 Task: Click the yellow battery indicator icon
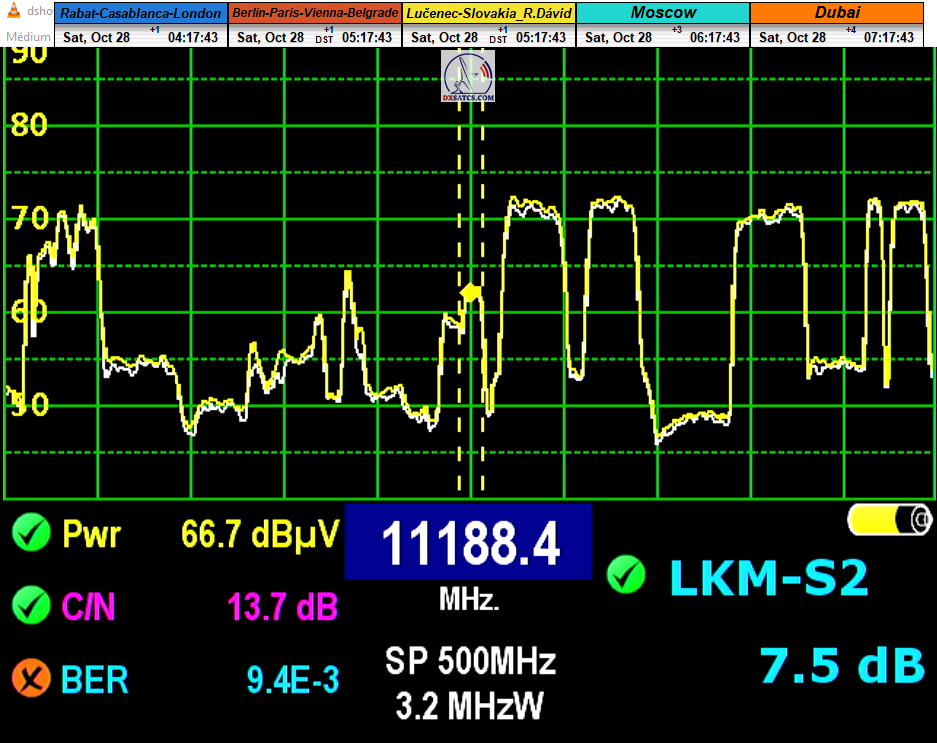pos(889,519)
